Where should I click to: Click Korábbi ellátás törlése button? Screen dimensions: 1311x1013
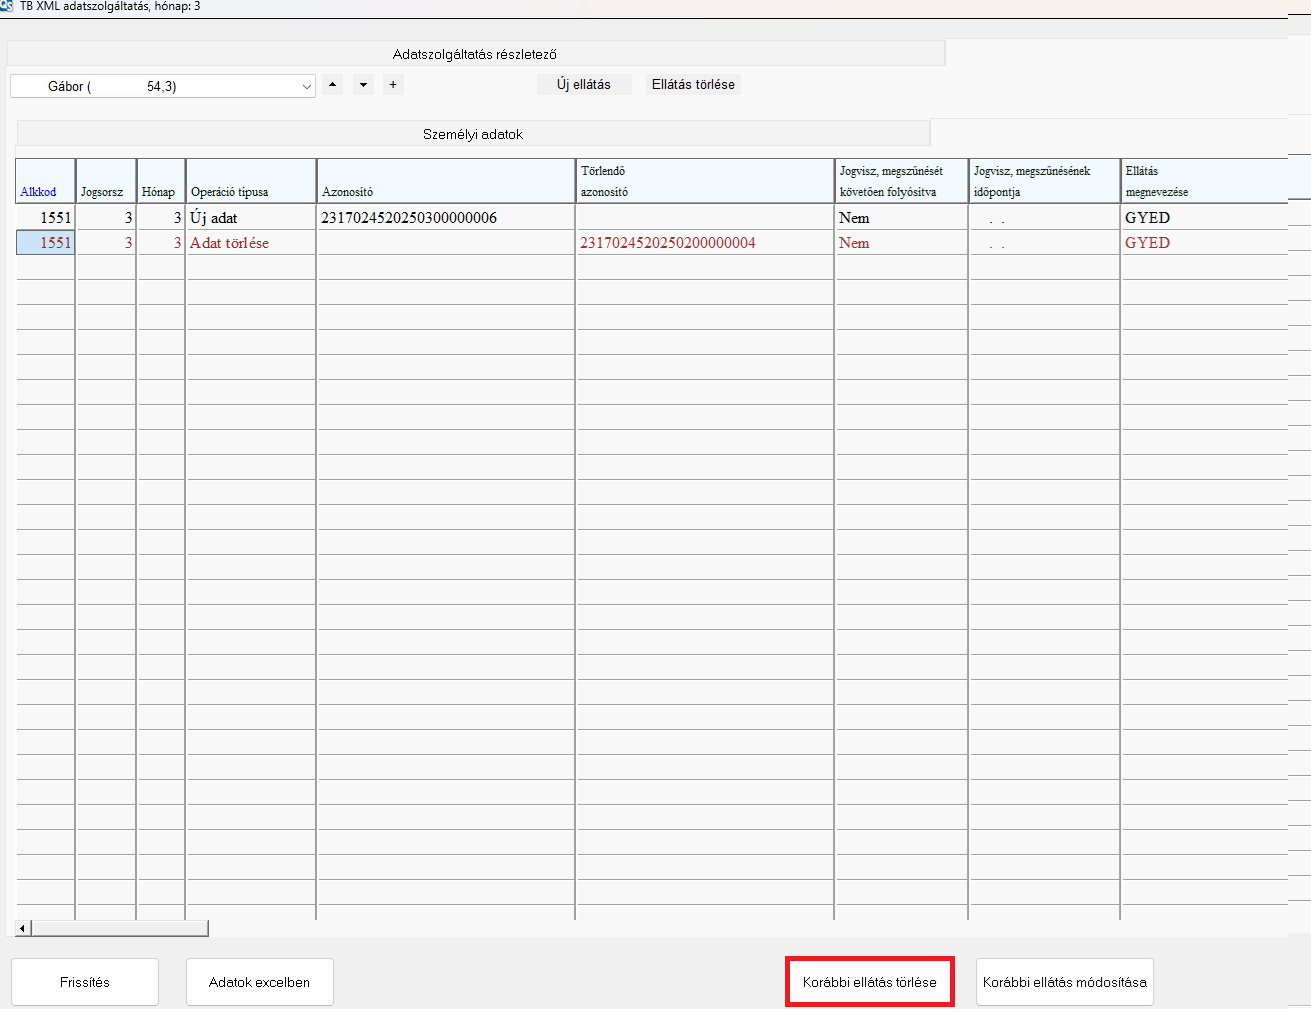coord(869,982)
